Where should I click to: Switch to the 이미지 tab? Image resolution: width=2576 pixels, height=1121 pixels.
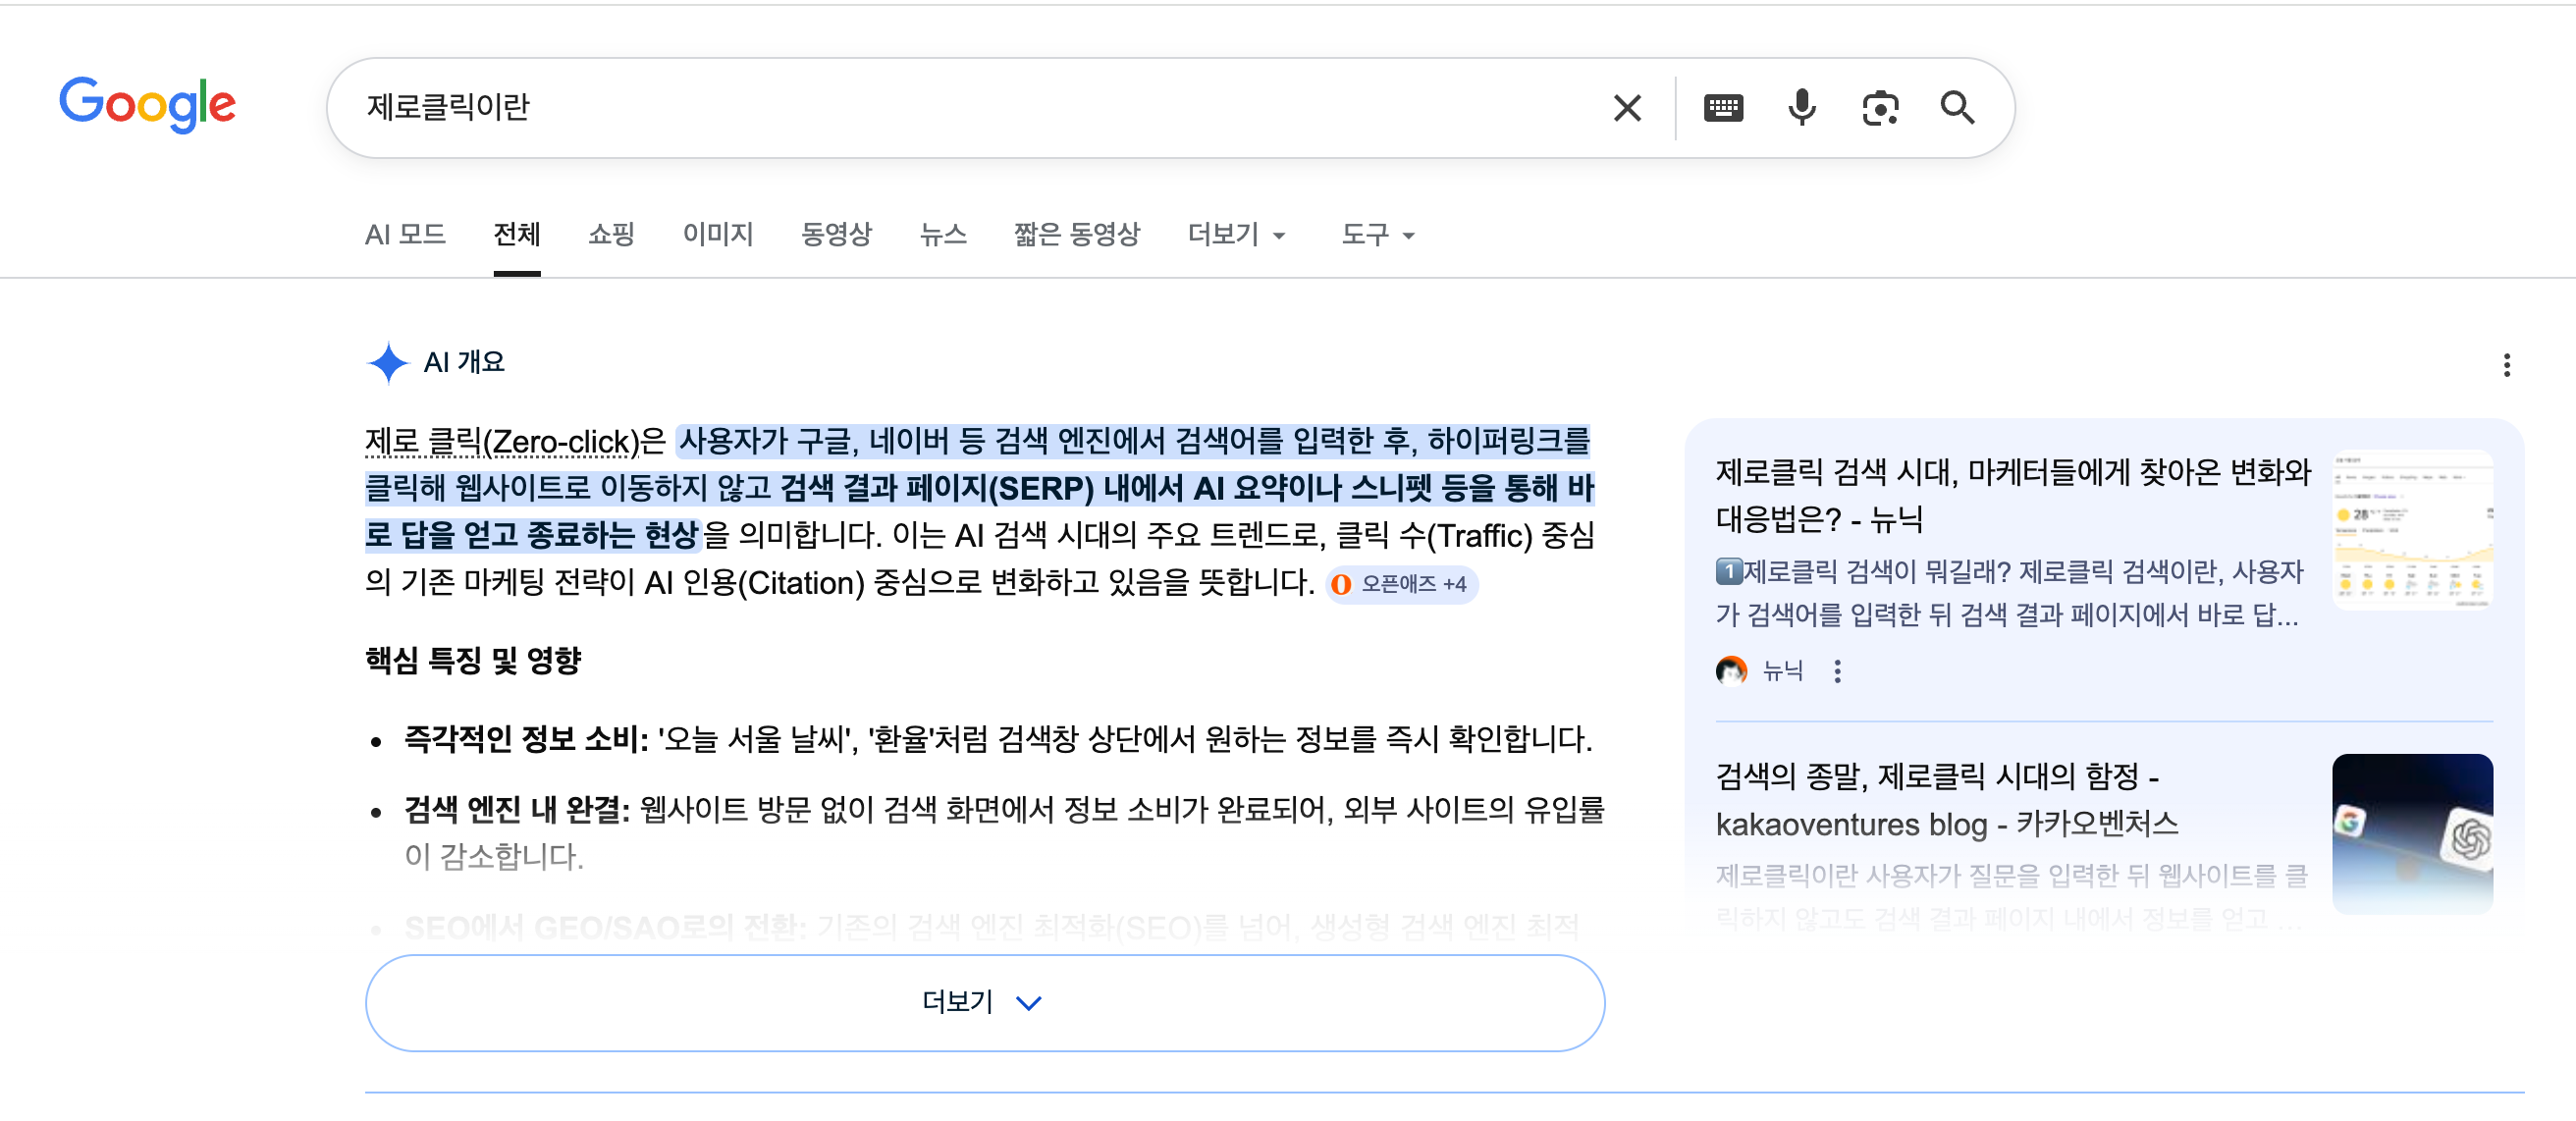coord(717,235)
